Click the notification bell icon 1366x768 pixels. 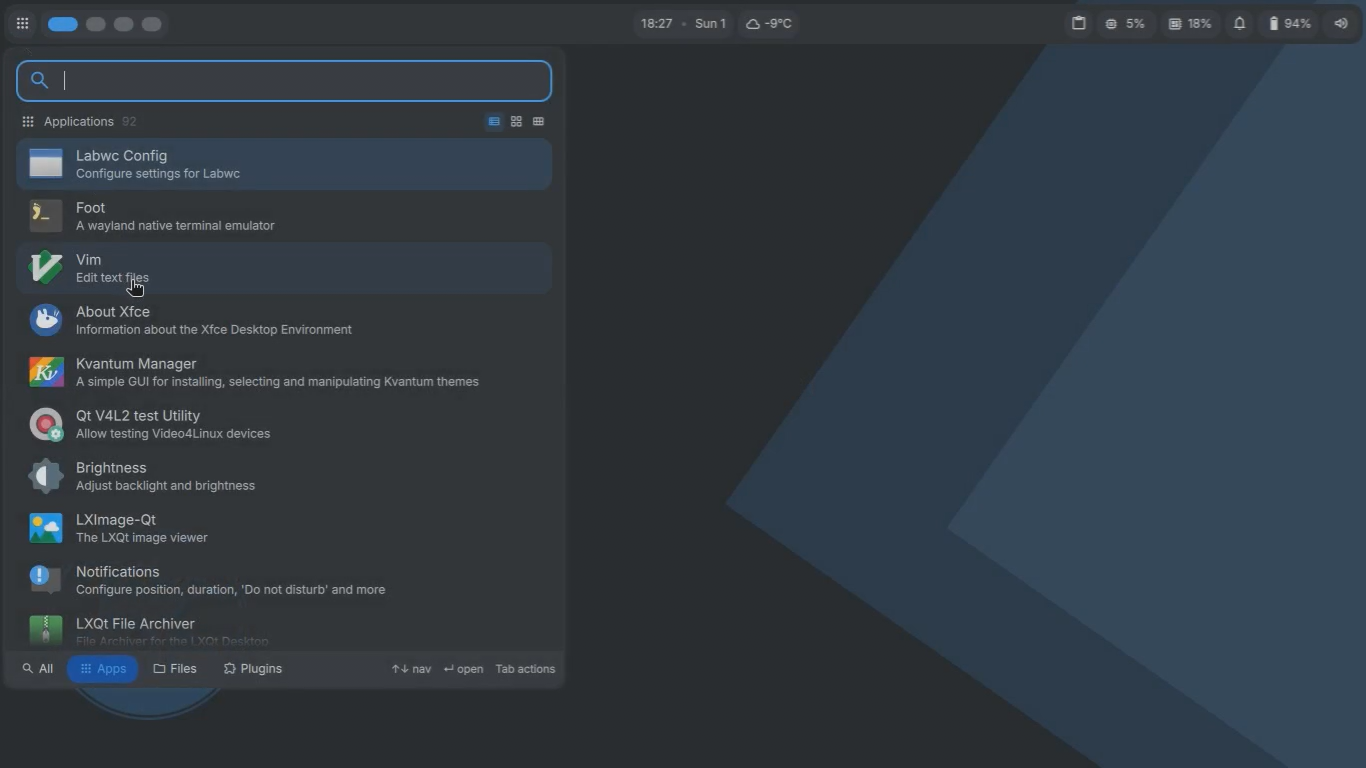[1239, 24]
